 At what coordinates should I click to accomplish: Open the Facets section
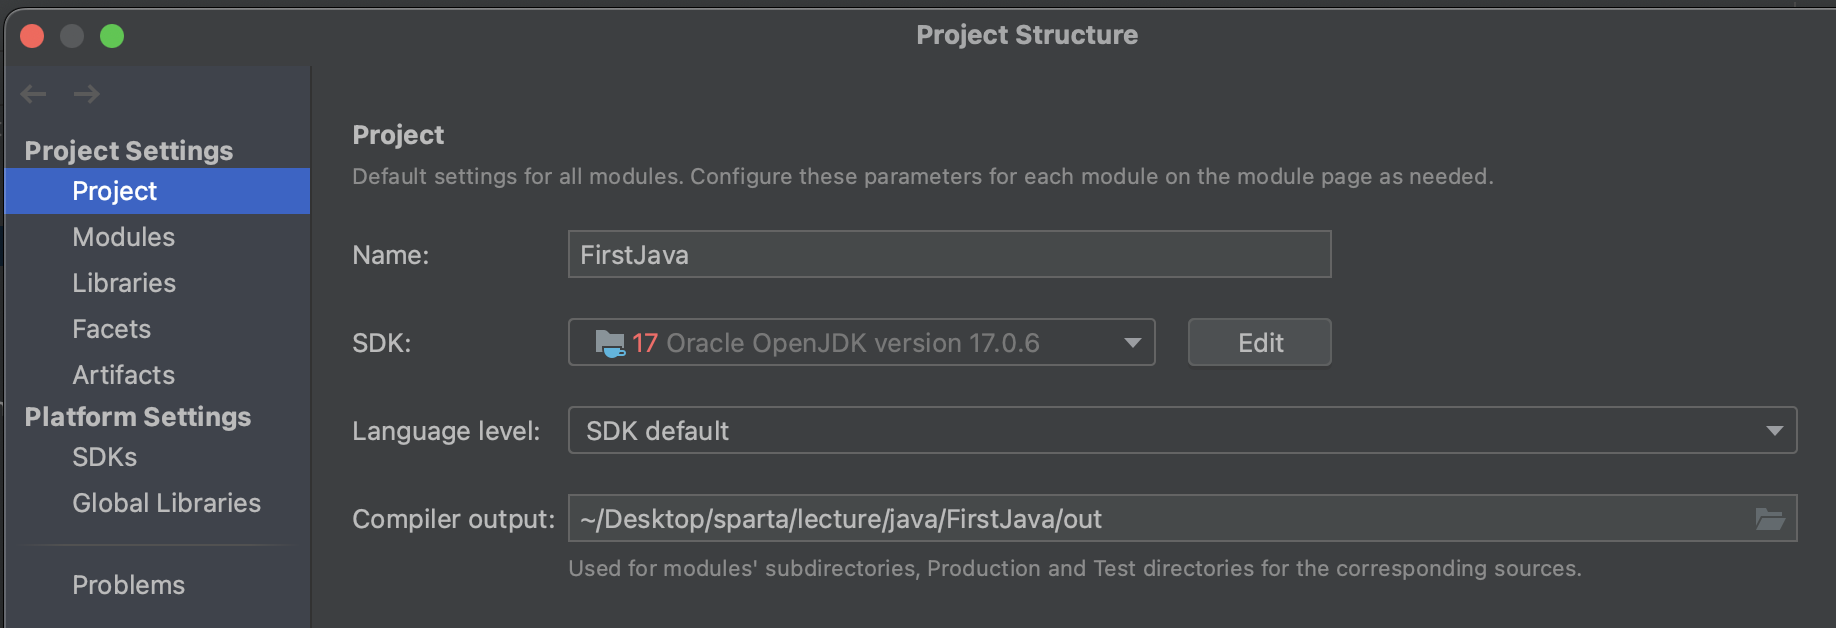[x=111, y=329]
